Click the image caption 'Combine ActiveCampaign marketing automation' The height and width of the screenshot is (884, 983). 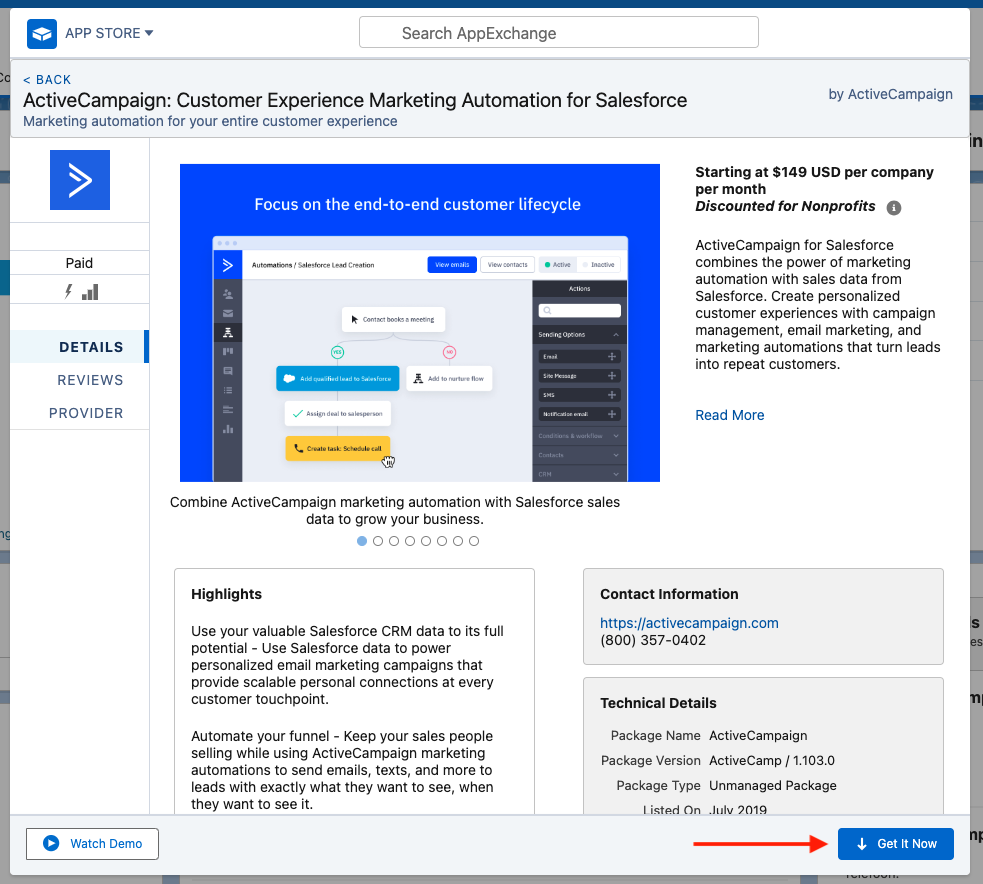tap(395, 510)
